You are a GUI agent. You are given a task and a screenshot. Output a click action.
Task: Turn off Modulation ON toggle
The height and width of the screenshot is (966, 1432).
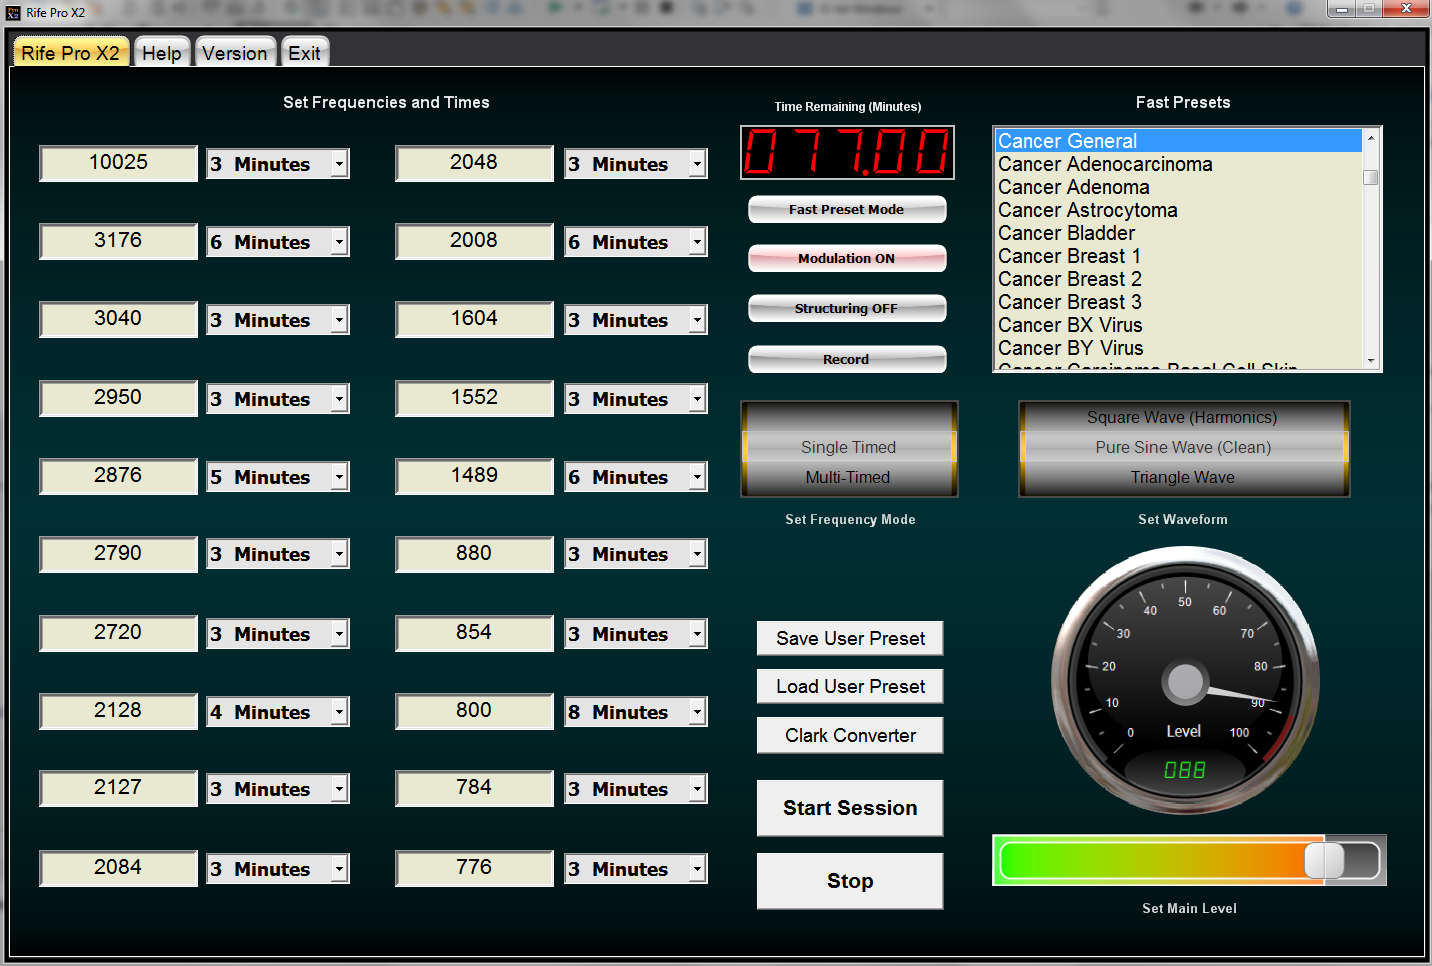pyautogui.click(x=847, y=258)
